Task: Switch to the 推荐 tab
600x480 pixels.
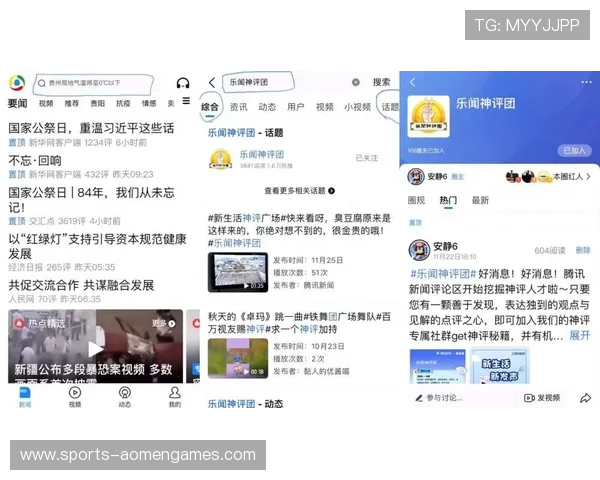Action: 72,103
